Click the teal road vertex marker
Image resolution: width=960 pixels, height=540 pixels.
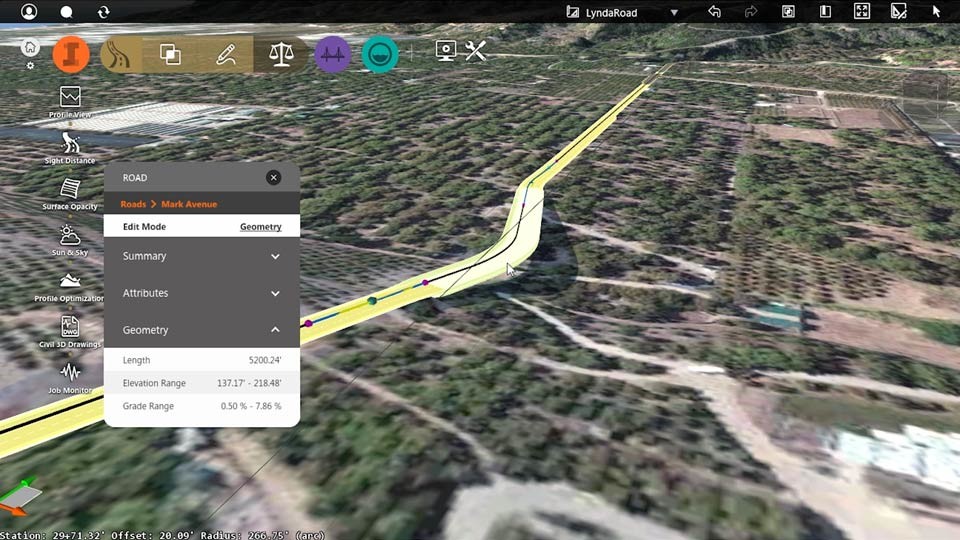tap(372, 301)
